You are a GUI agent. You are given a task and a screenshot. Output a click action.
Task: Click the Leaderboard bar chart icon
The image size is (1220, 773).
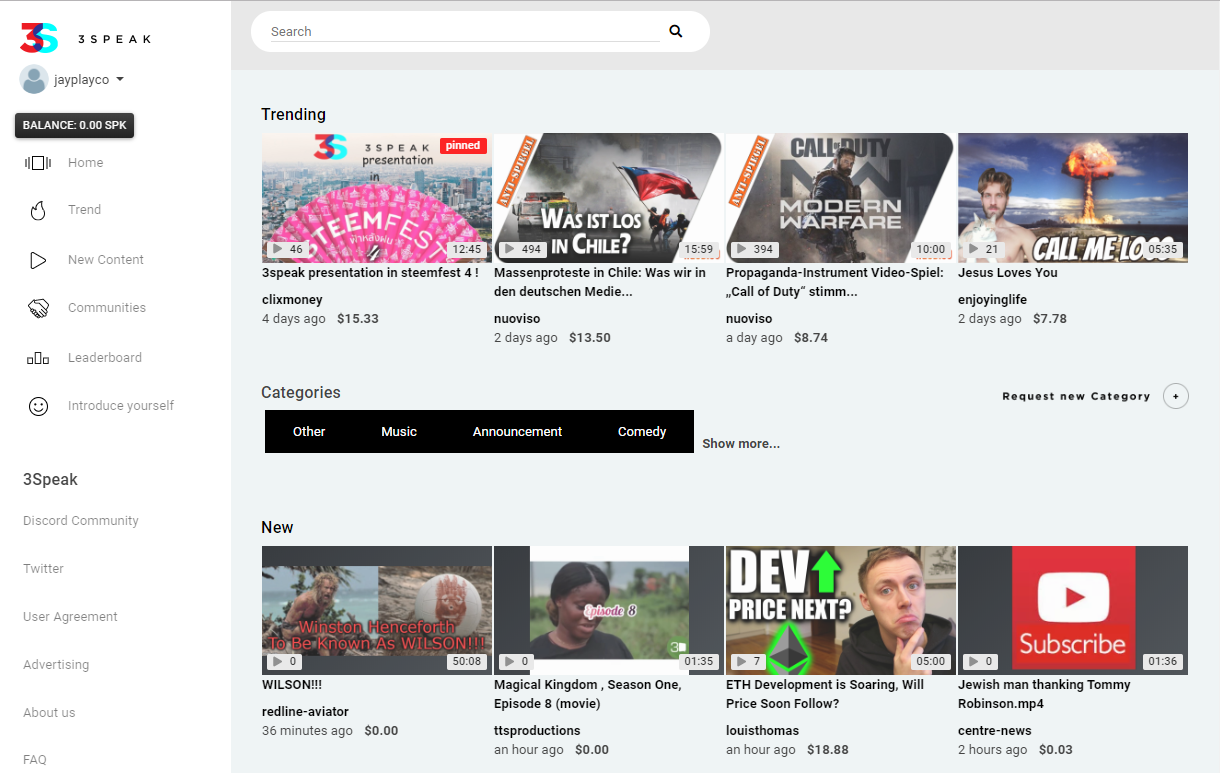coord(38,358)
